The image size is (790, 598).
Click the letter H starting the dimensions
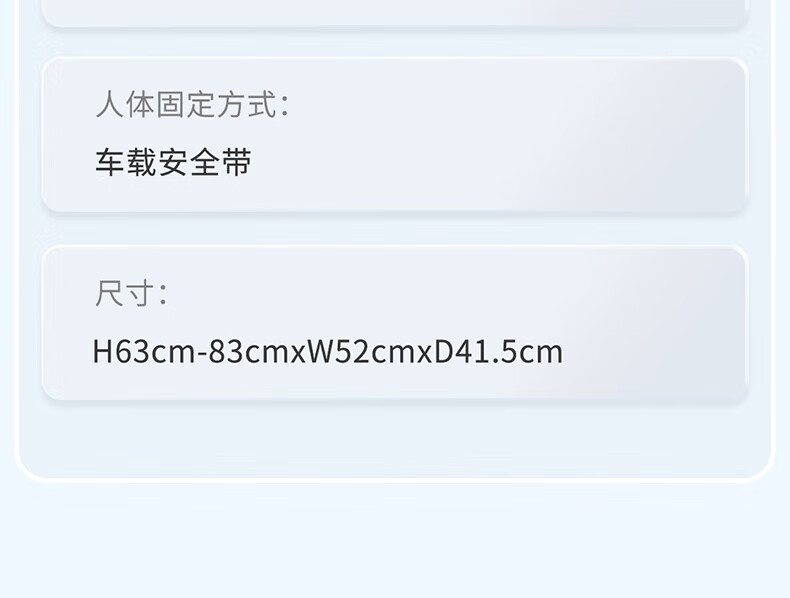pyautogui.click(x=103, y=352)
